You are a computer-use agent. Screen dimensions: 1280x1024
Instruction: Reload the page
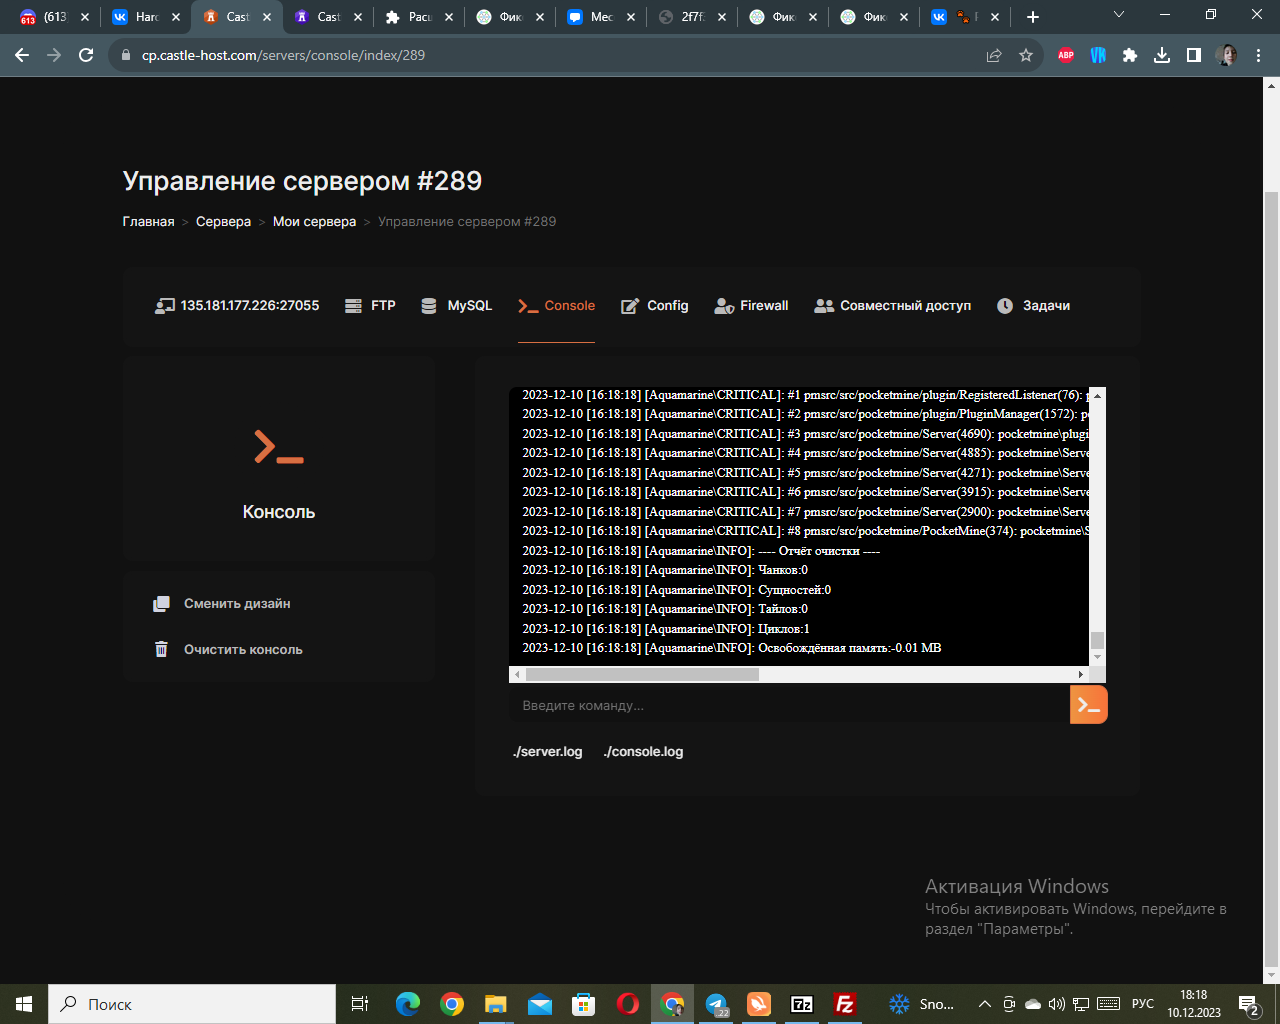tap(86, 55)
